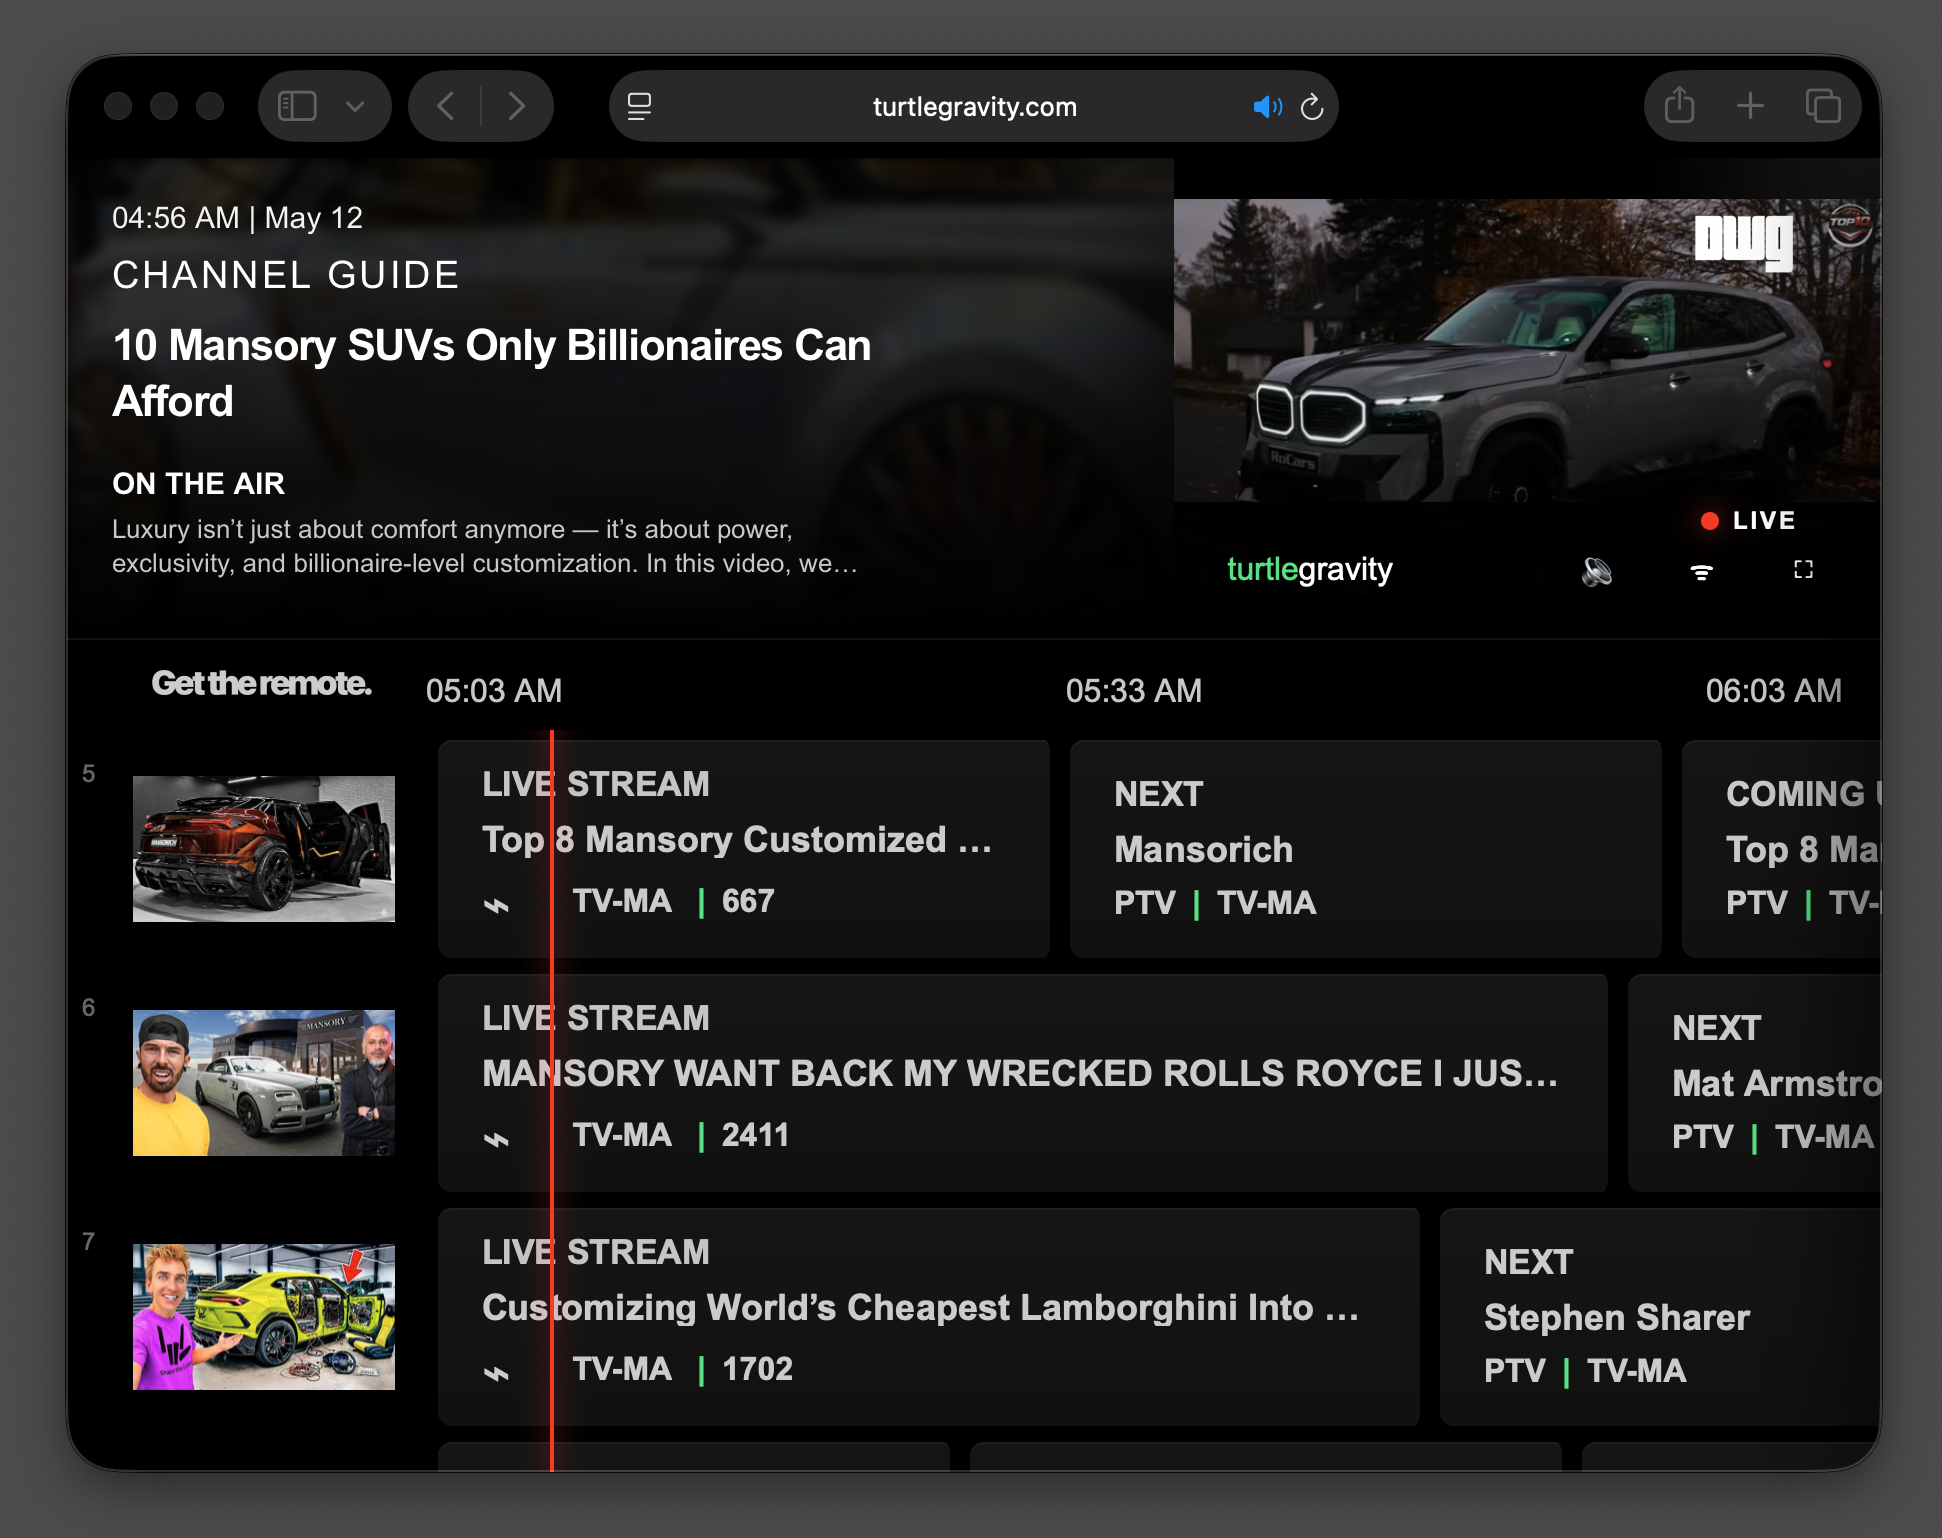Click the 05:33 AM time slot header
1942x1538 pixels.
(x=1134, y=691)
